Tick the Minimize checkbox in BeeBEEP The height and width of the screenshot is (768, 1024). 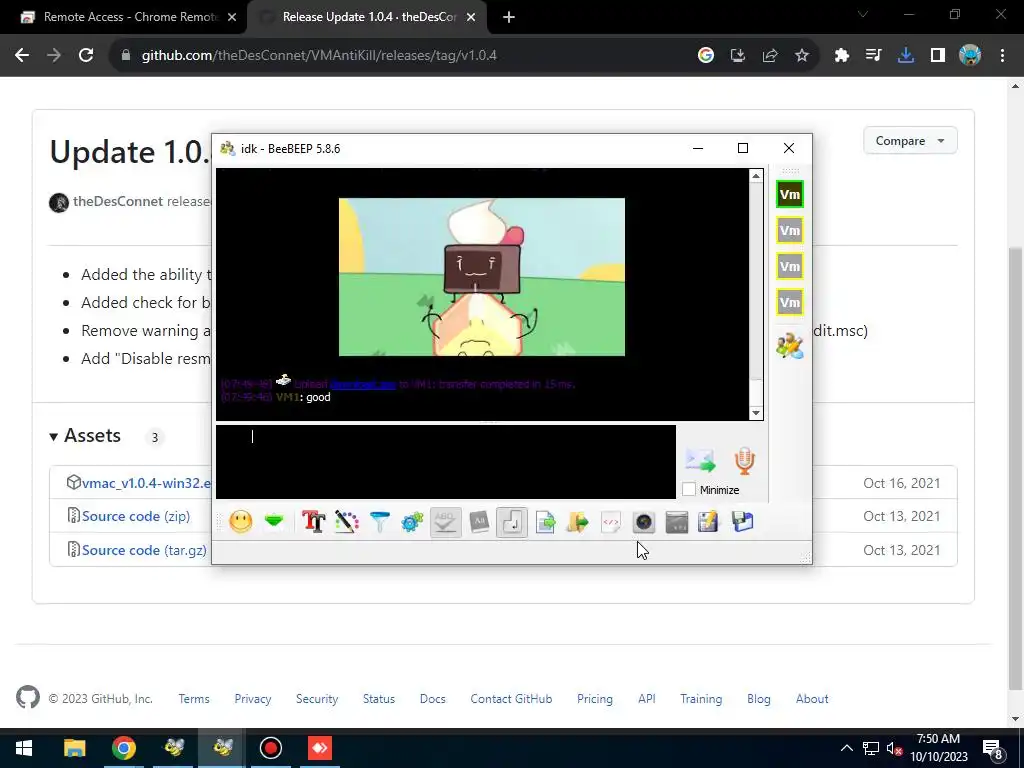(x=689, y=489)
